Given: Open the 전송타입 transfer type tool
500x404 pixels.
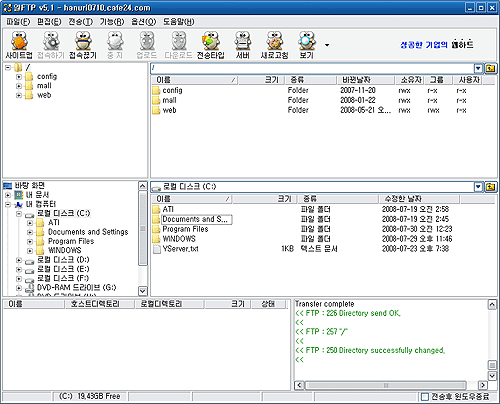Looking at the screenshot, I should [211, 45].
